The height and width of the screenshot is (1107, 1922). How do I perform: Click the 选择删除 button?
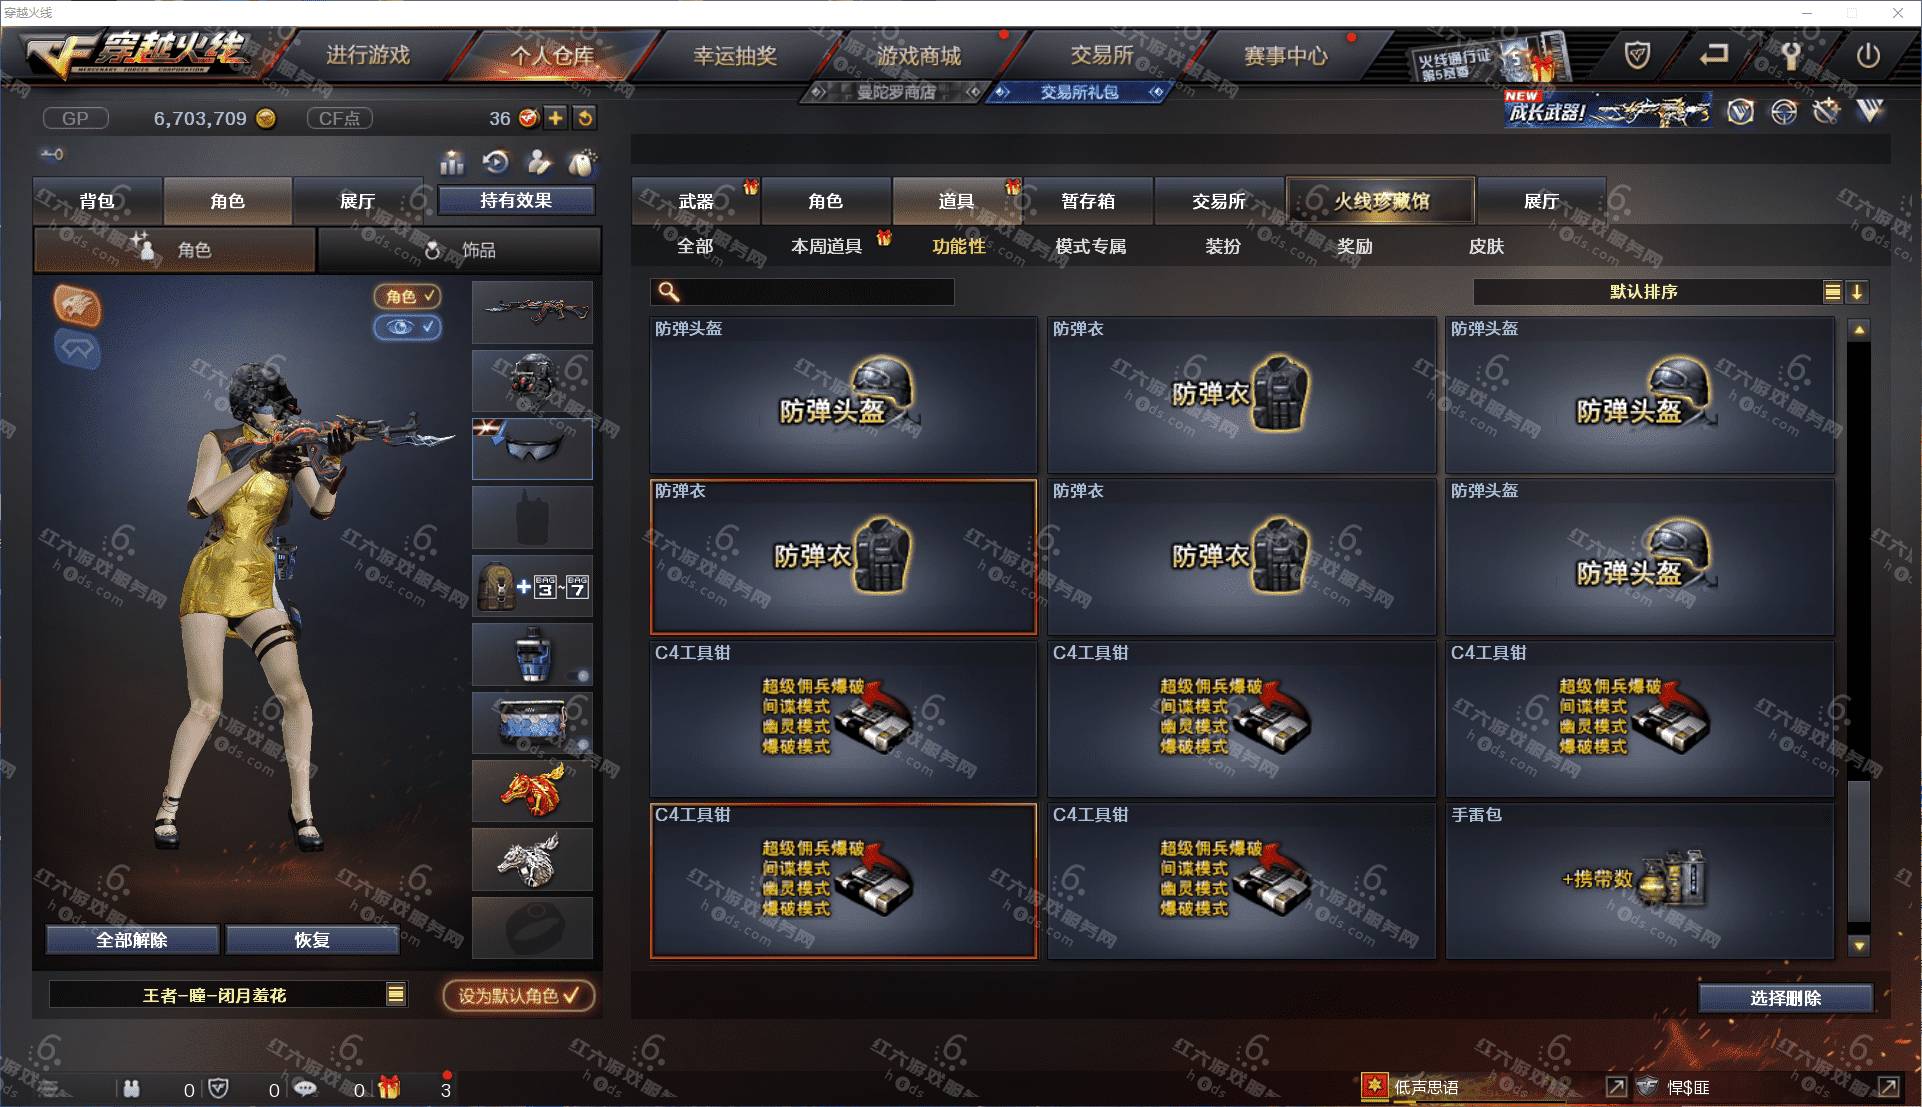(x=1785, y=998)
